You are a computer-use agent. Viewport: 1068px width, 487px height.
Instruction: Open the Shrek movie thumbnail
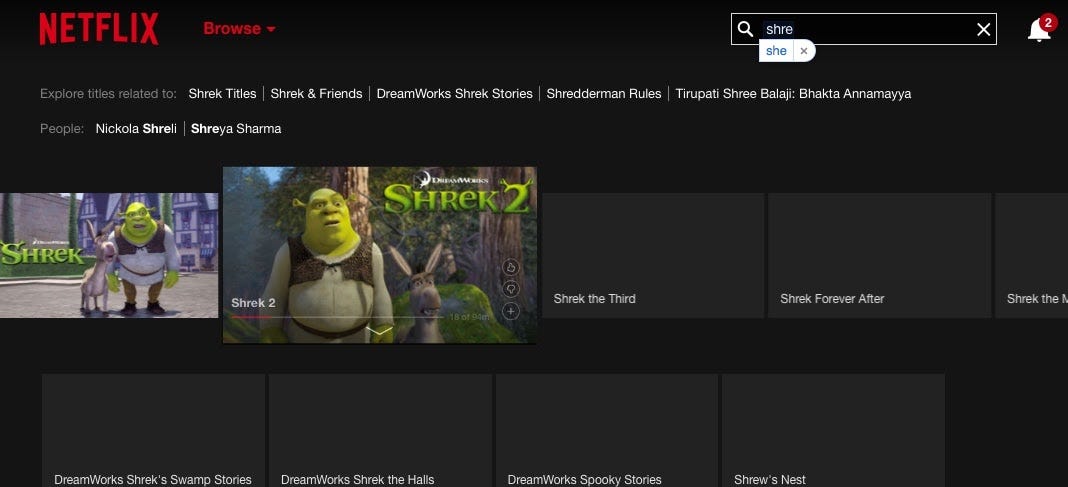[109, 255]
